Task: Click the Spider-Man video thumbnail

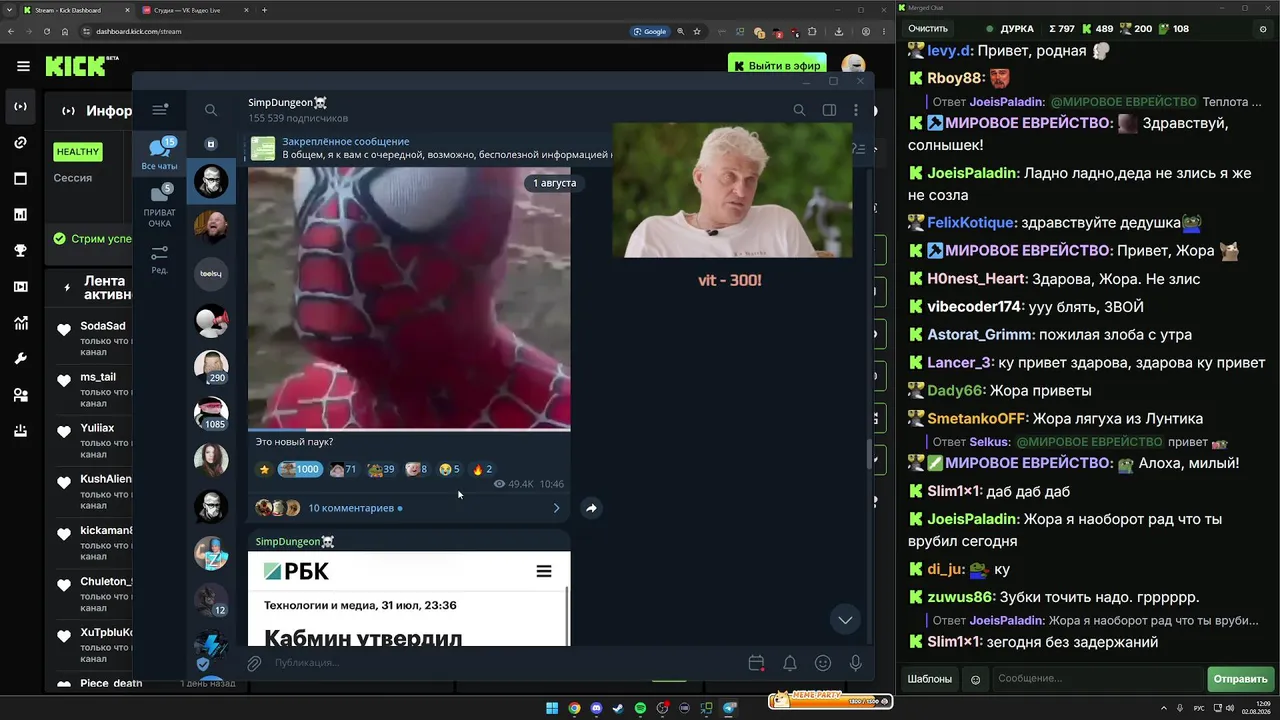Action: (409, 299)
